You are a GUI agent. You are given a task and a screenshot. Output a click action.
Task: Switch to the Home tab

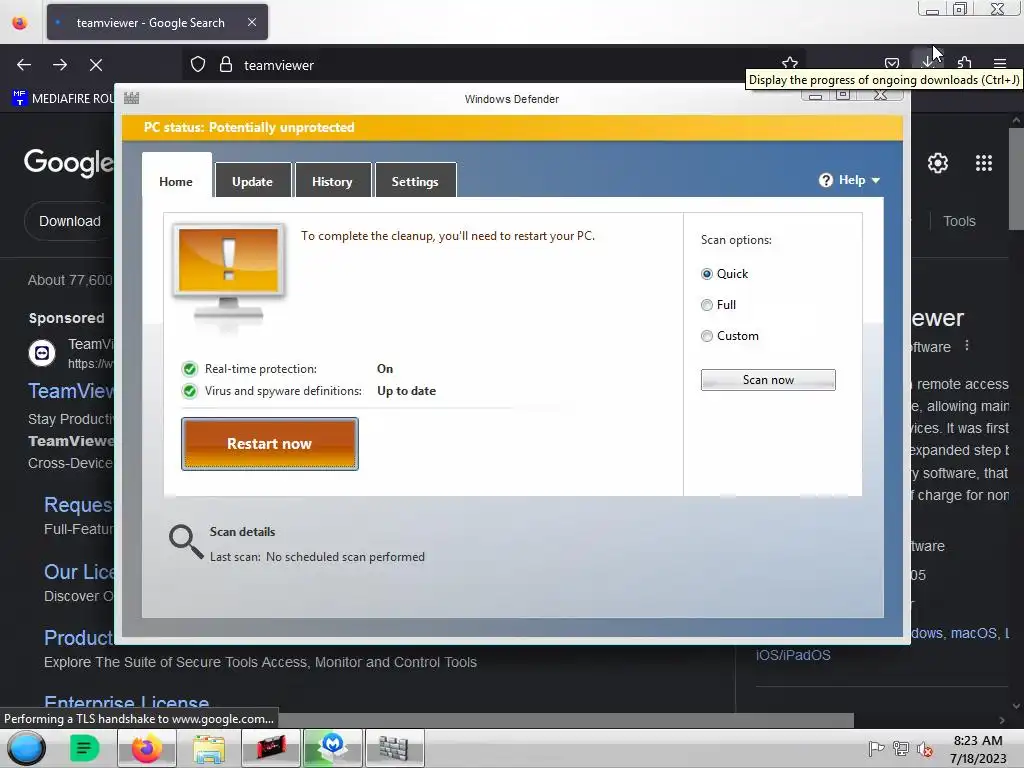176,182
